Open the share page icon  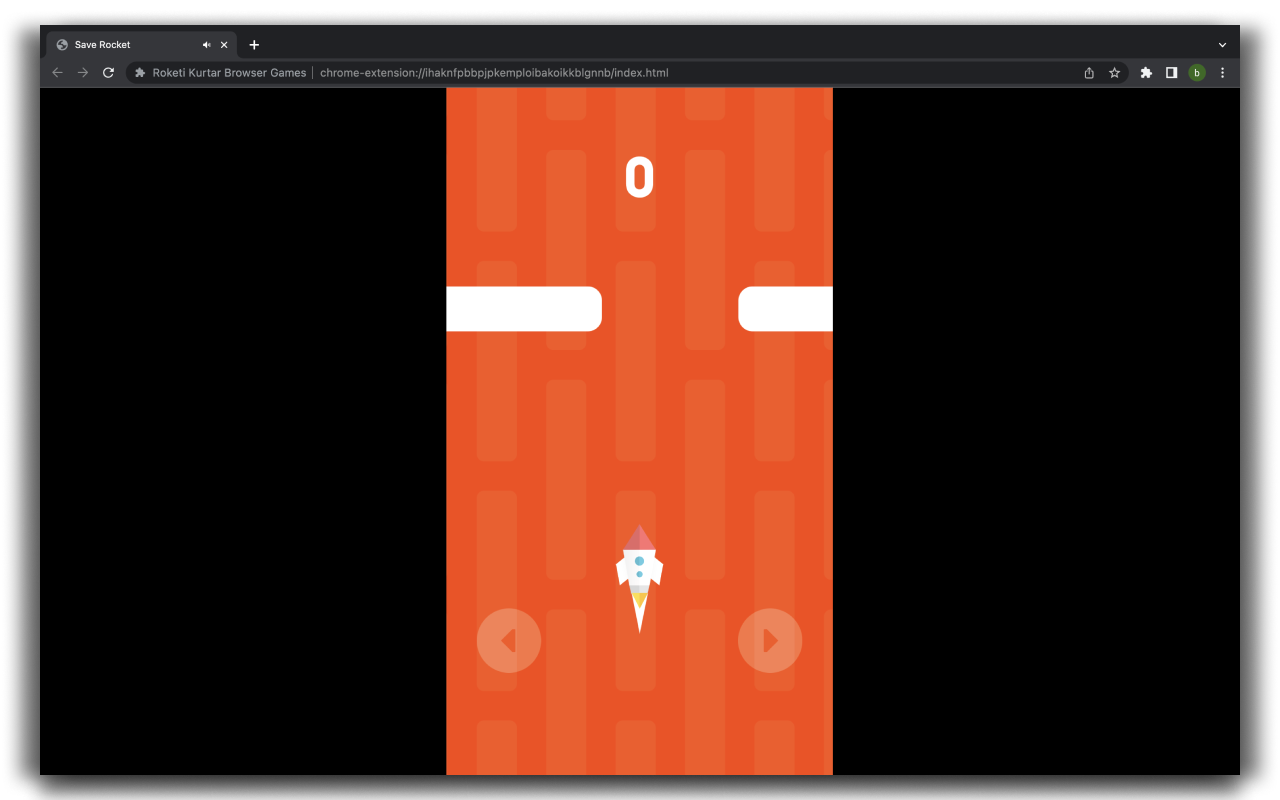point(1089,72)
